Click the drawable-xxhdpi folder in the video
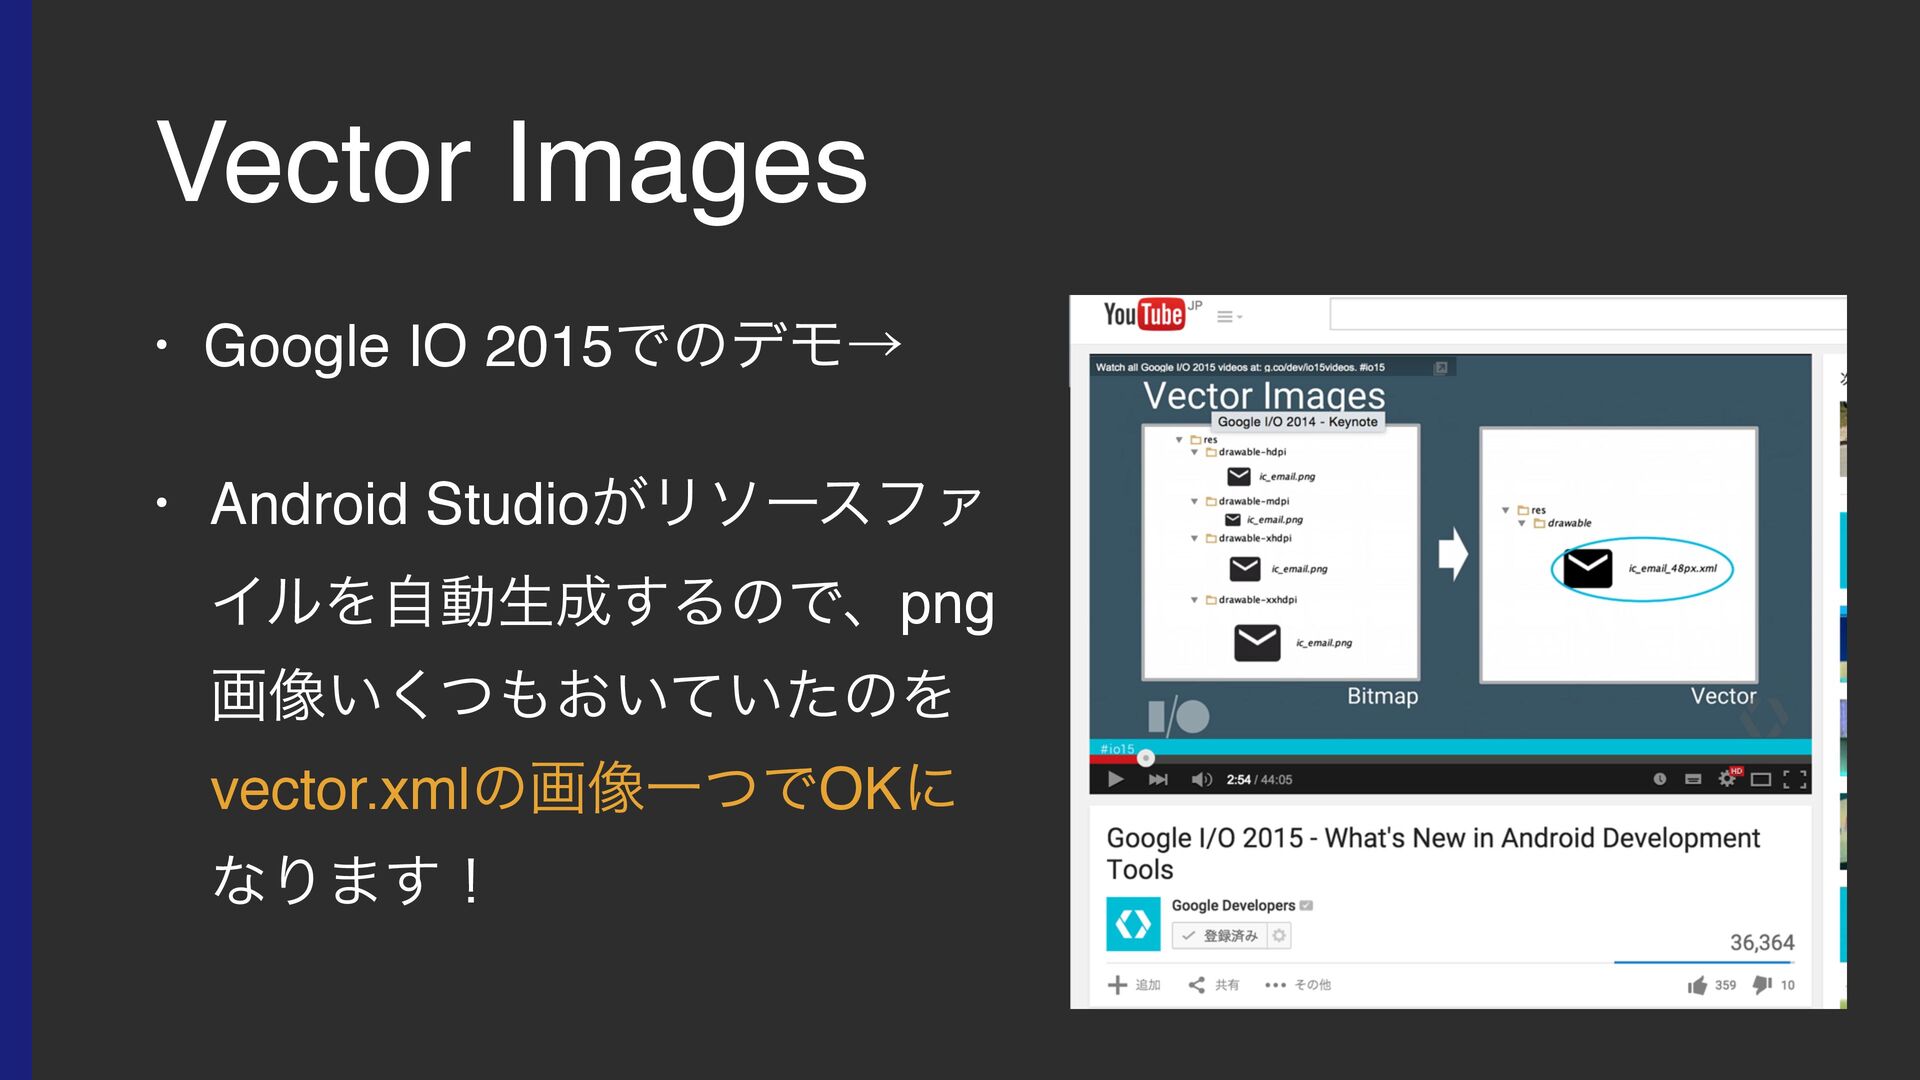Screen dimensions: 1920x1080 point(1251,600)
